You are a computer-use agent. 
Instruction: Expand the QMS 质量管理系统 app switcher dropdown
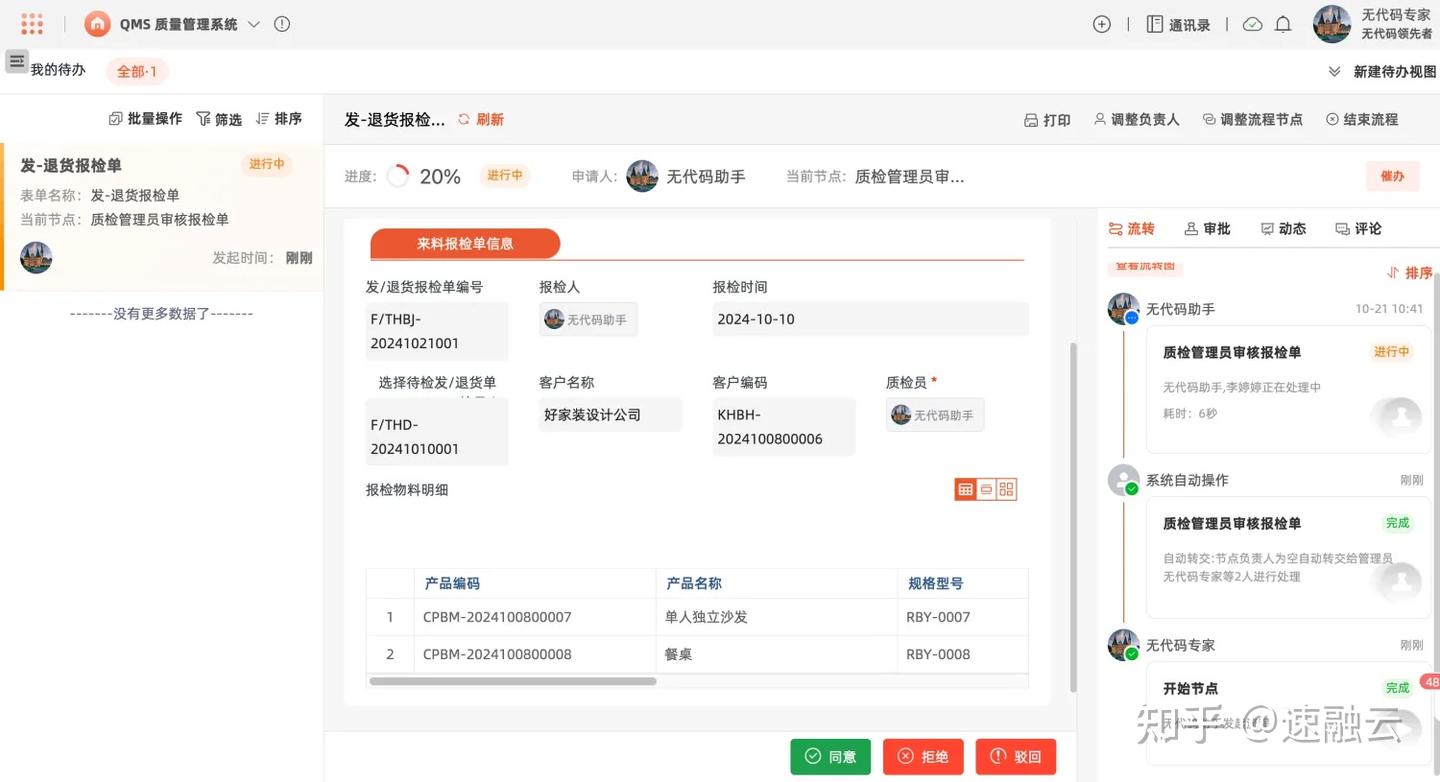pos(253,22)
